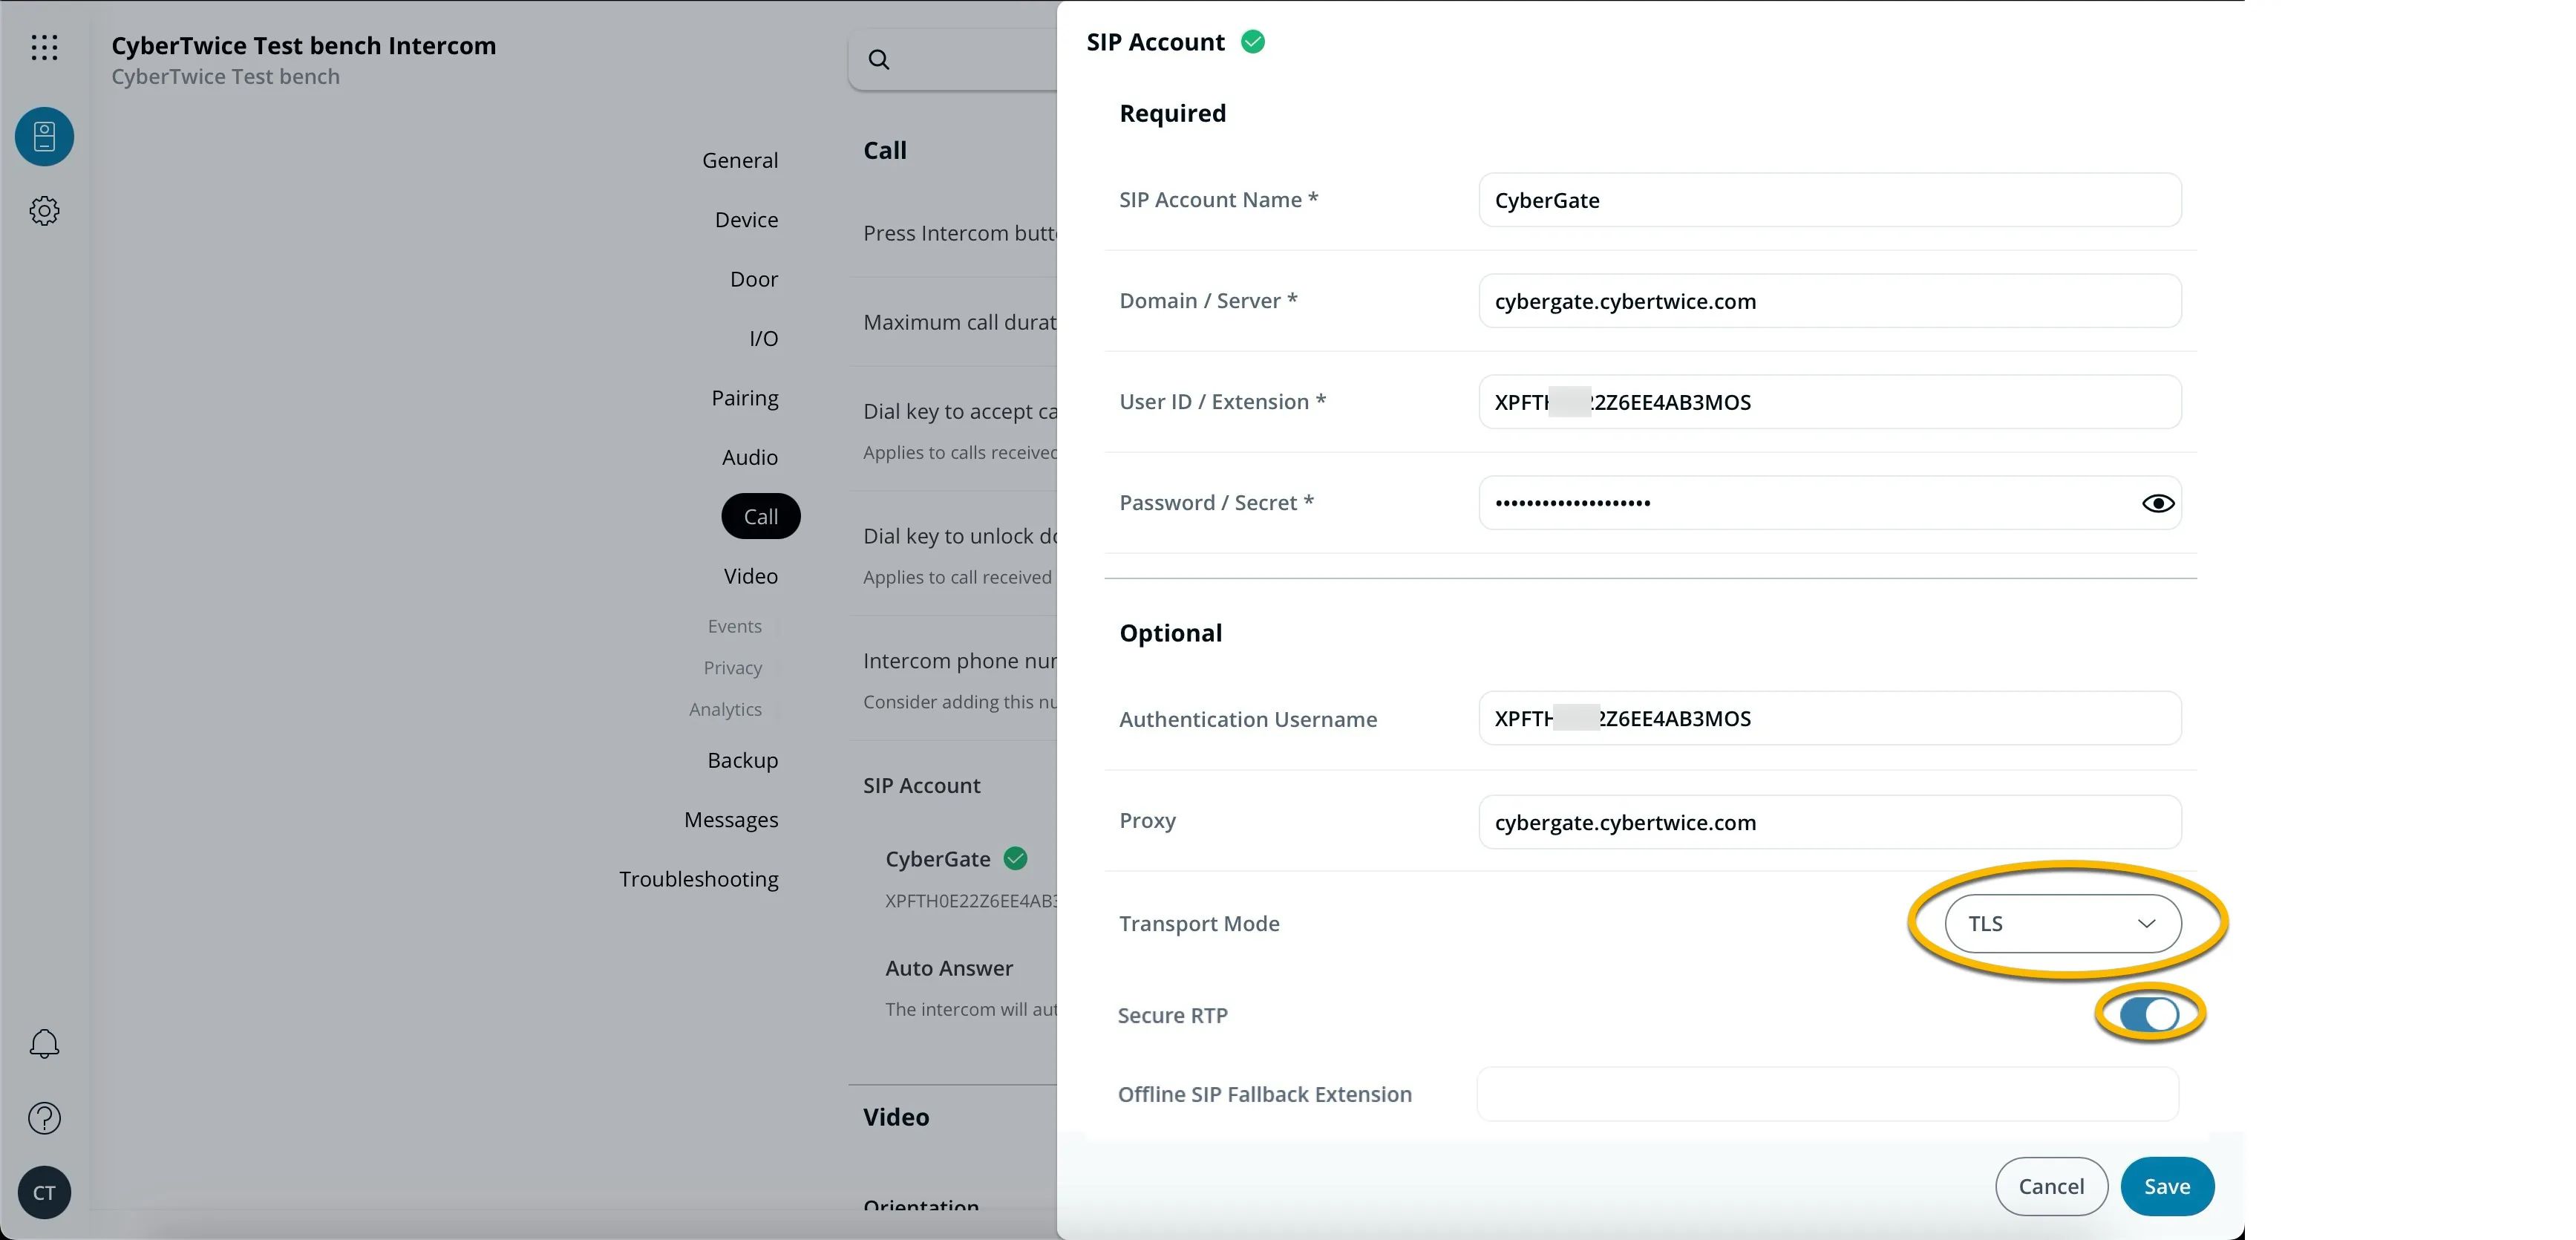Click green check next to SIP Account title
The image size is (2576, 1240).
(x=1253, y=42)
